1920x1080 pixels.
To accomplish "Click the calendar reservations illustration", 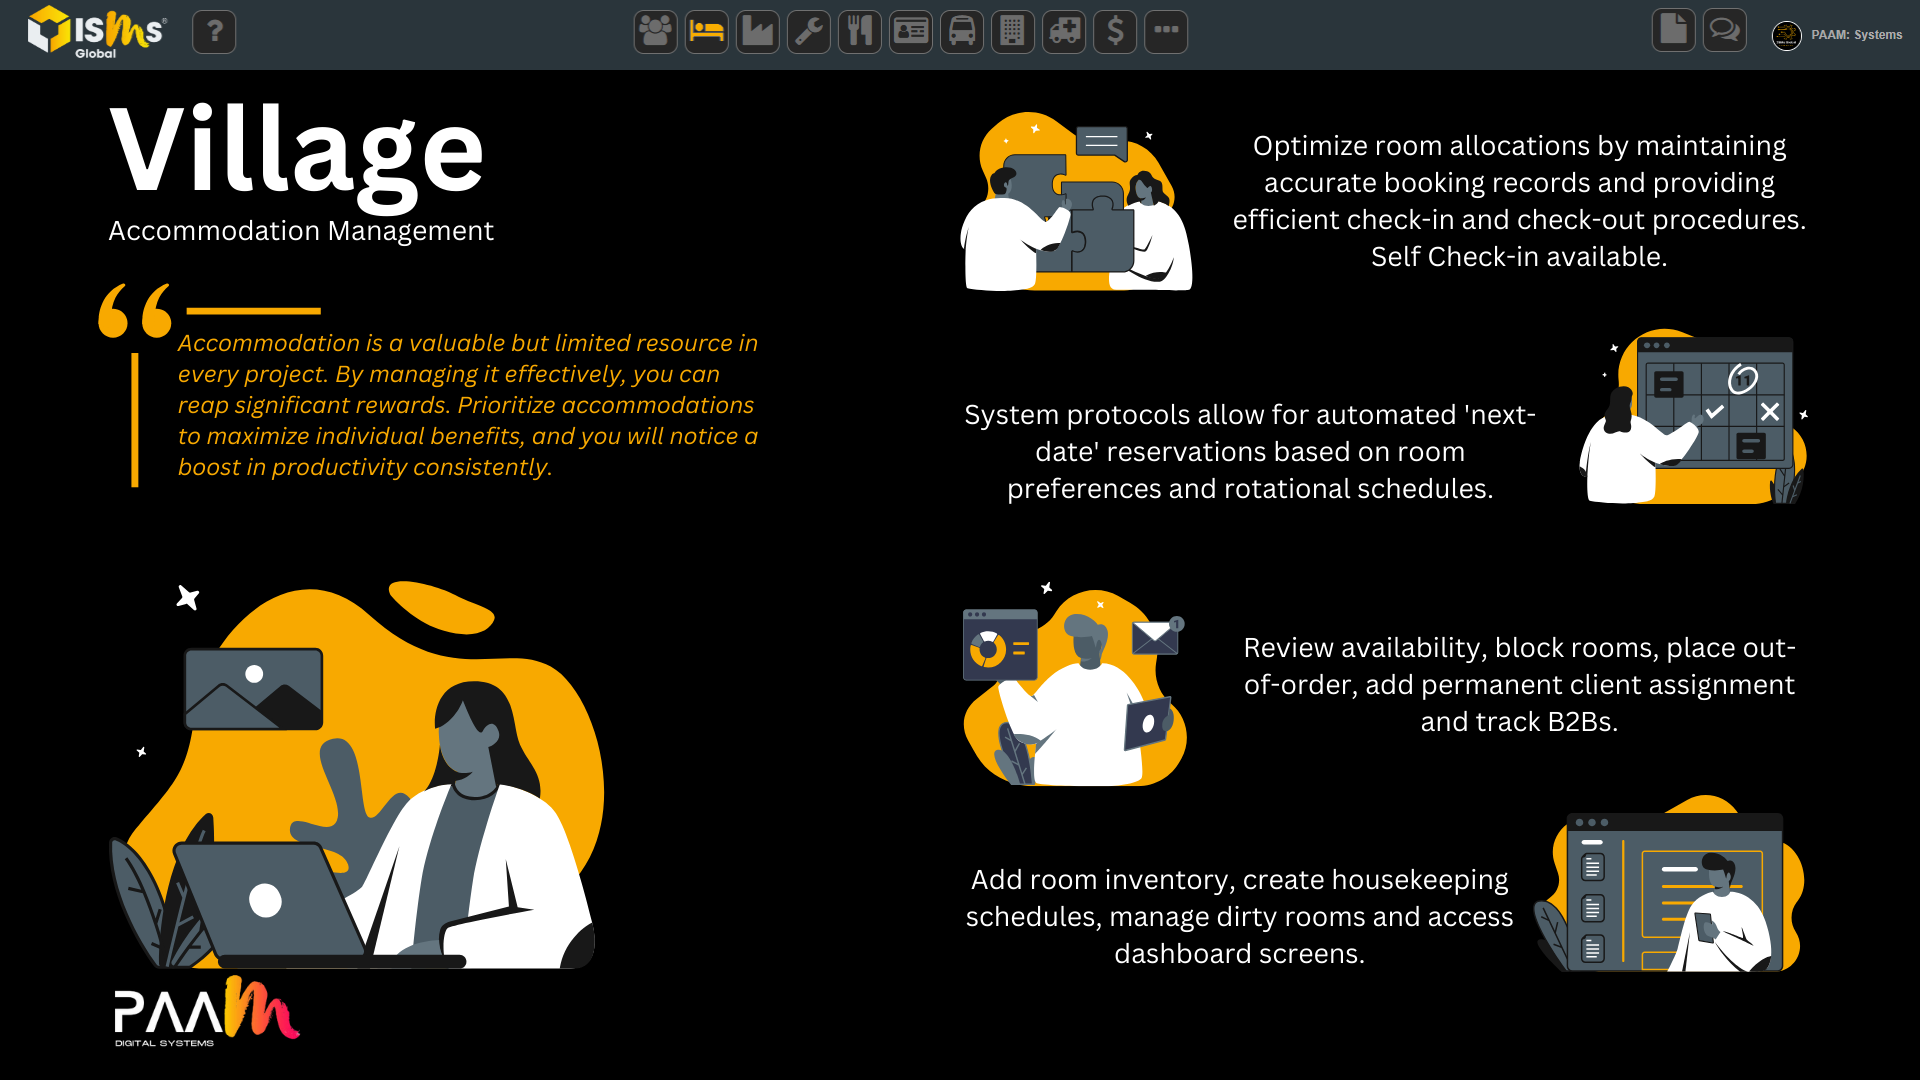I will pyautogui.click(x=1694, y=417).
